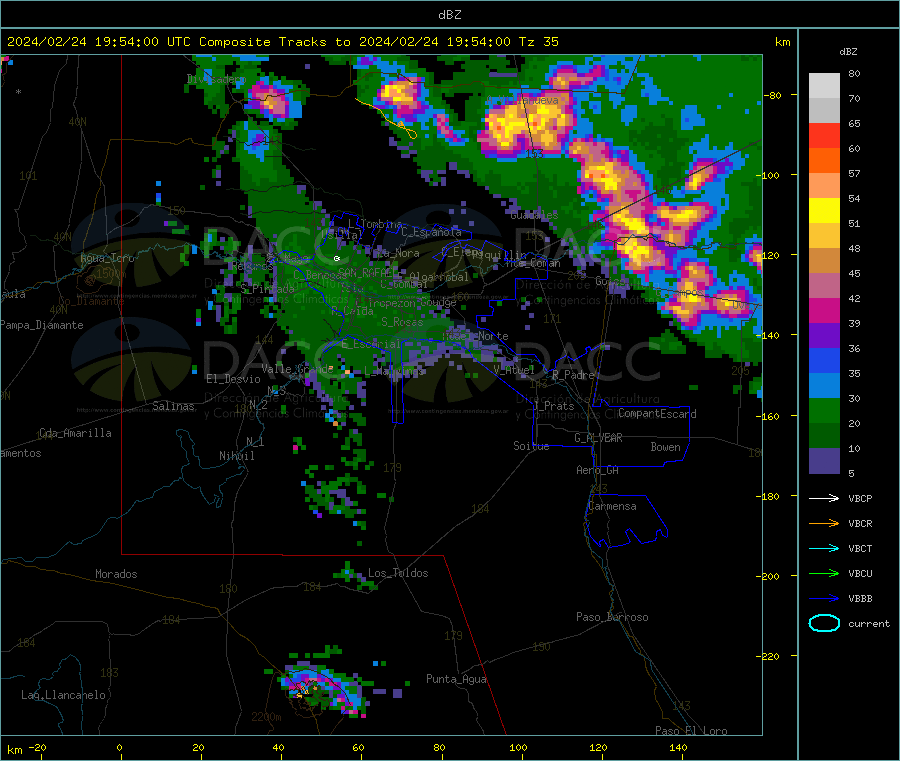Click the El_Desvio map label
Image resolution: width=900 pixels, height=761 pixels.
coord(233,379)
